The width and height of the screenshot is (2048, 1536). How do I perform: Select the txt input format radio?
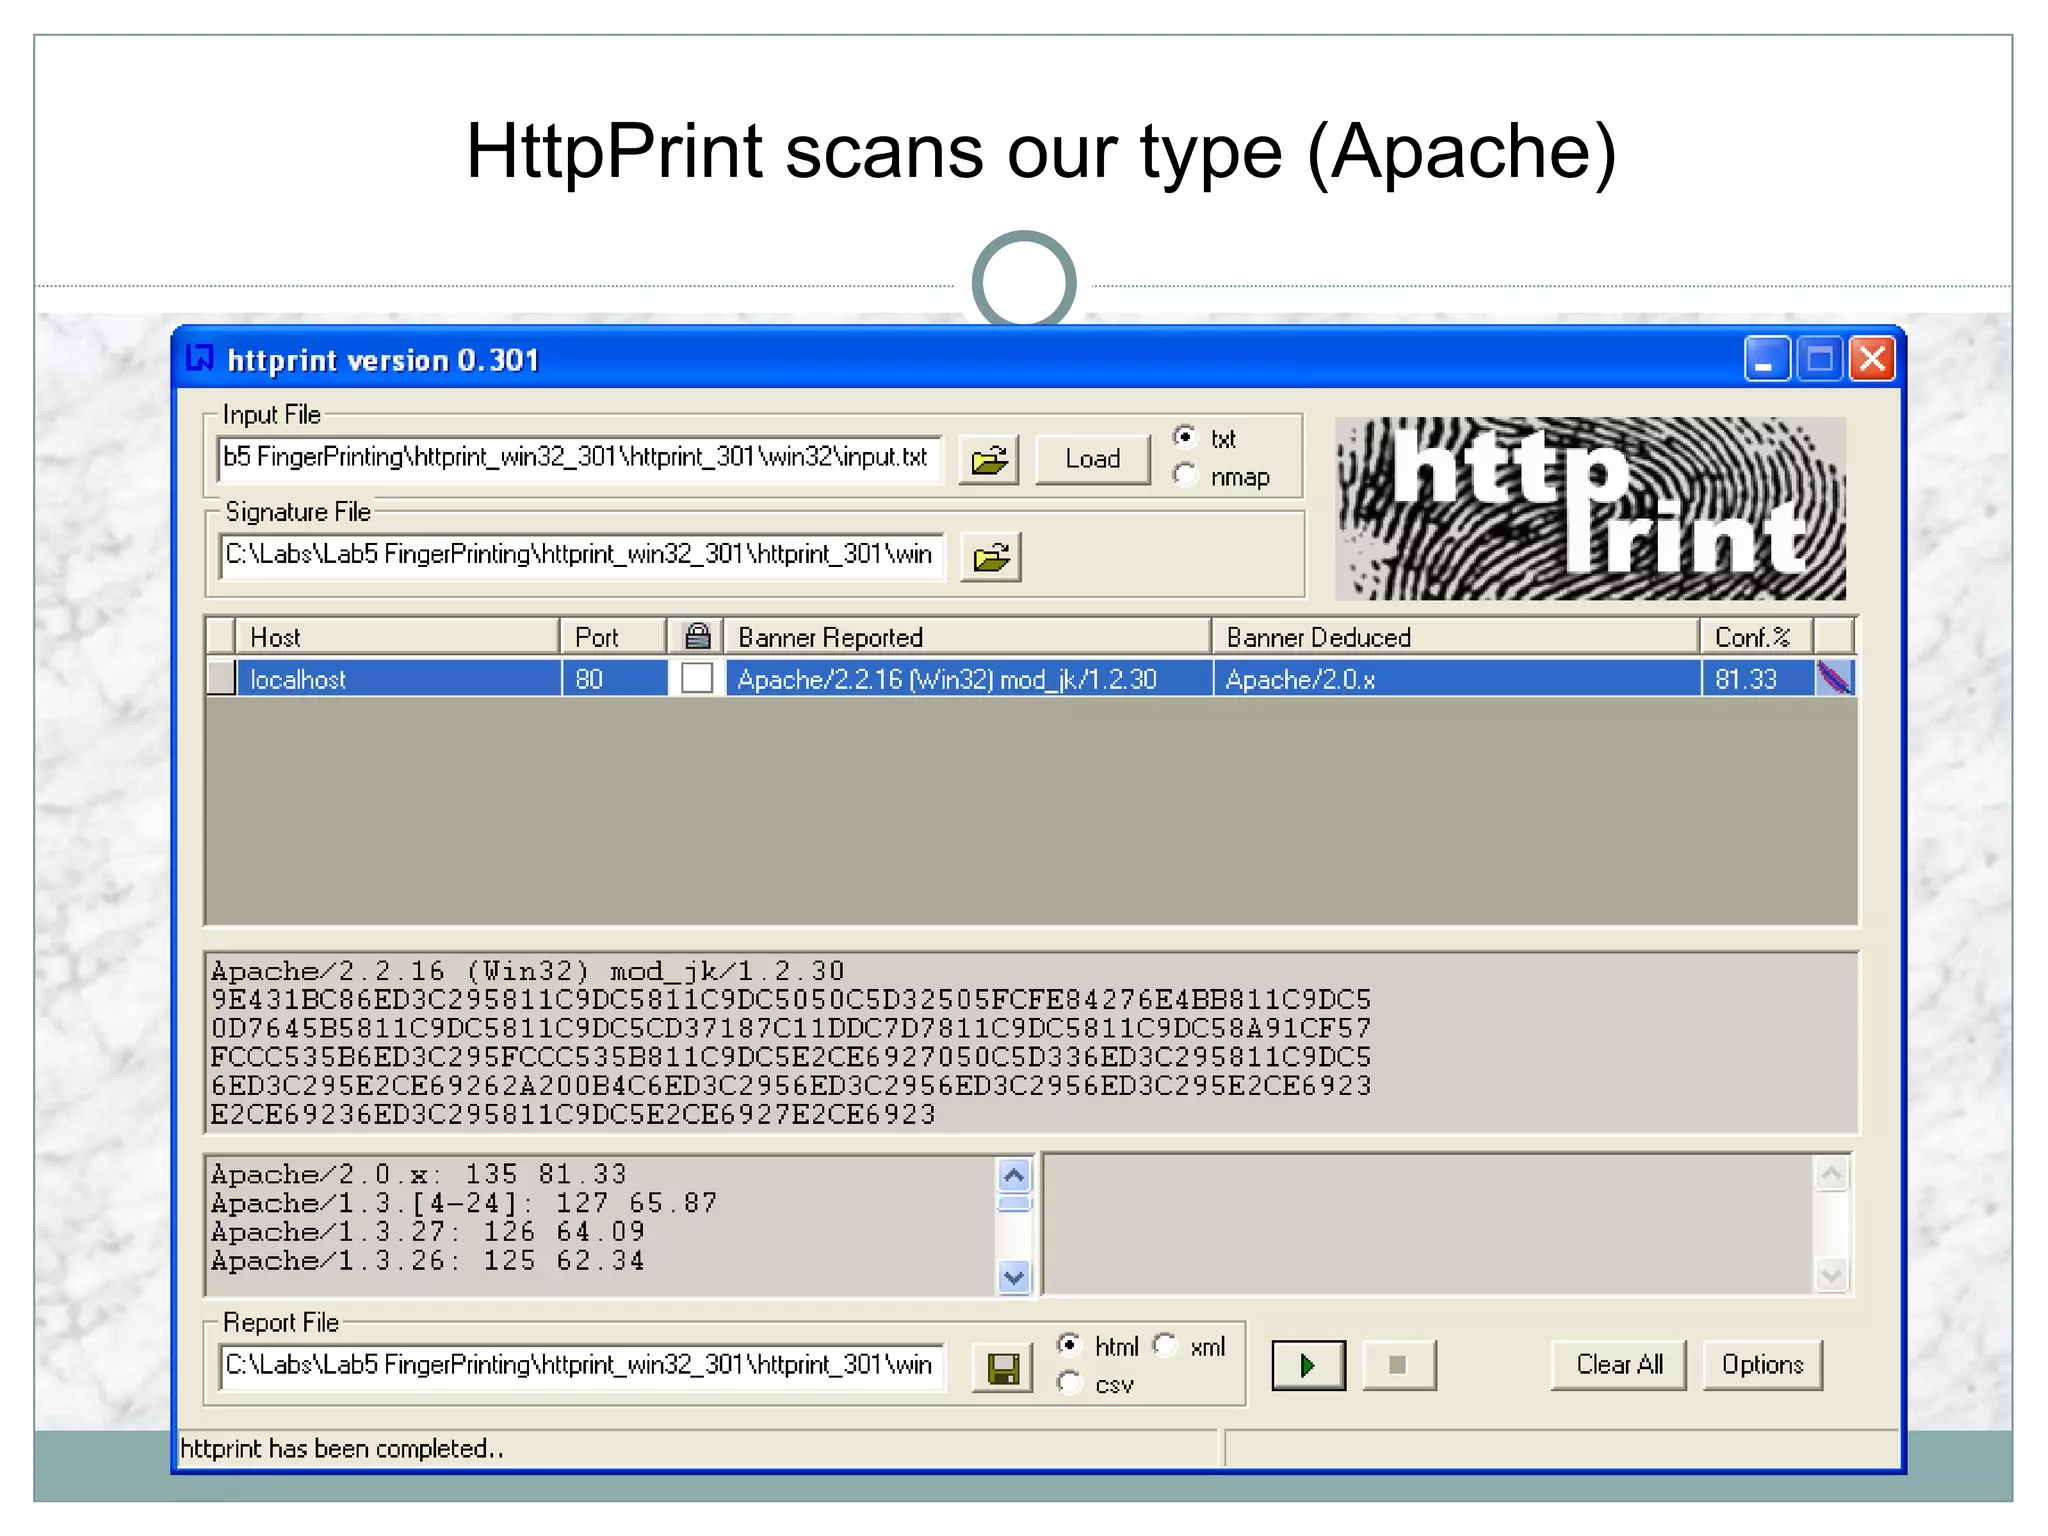1185,438
